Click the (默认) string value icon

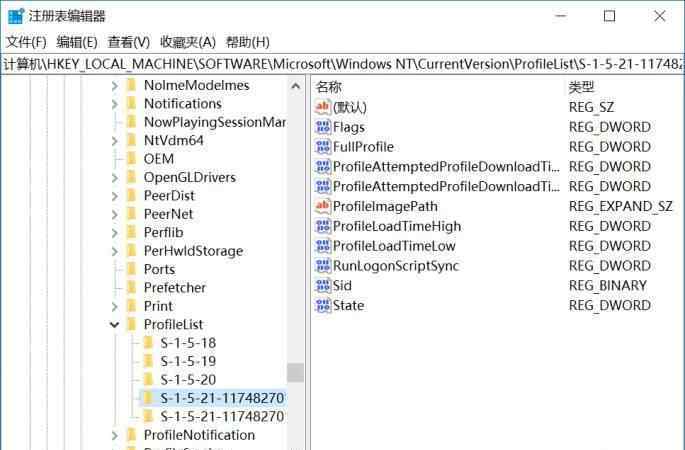coord(323,107)
